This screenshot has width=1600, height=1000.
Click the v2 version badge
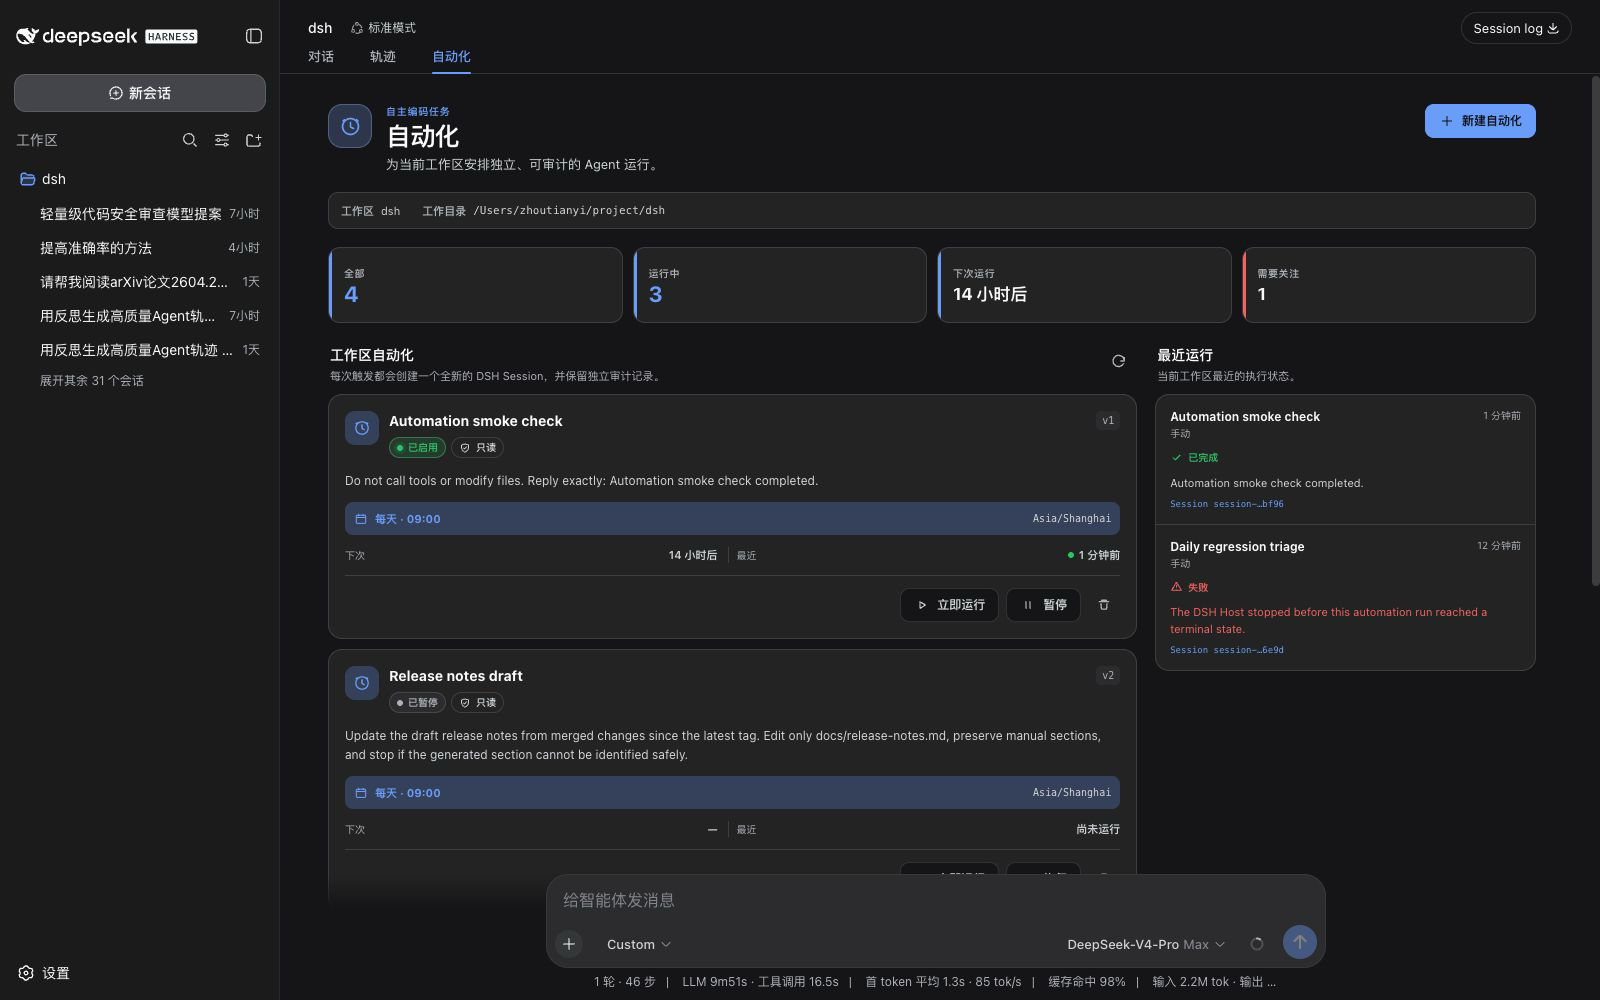coord(1108,676)
